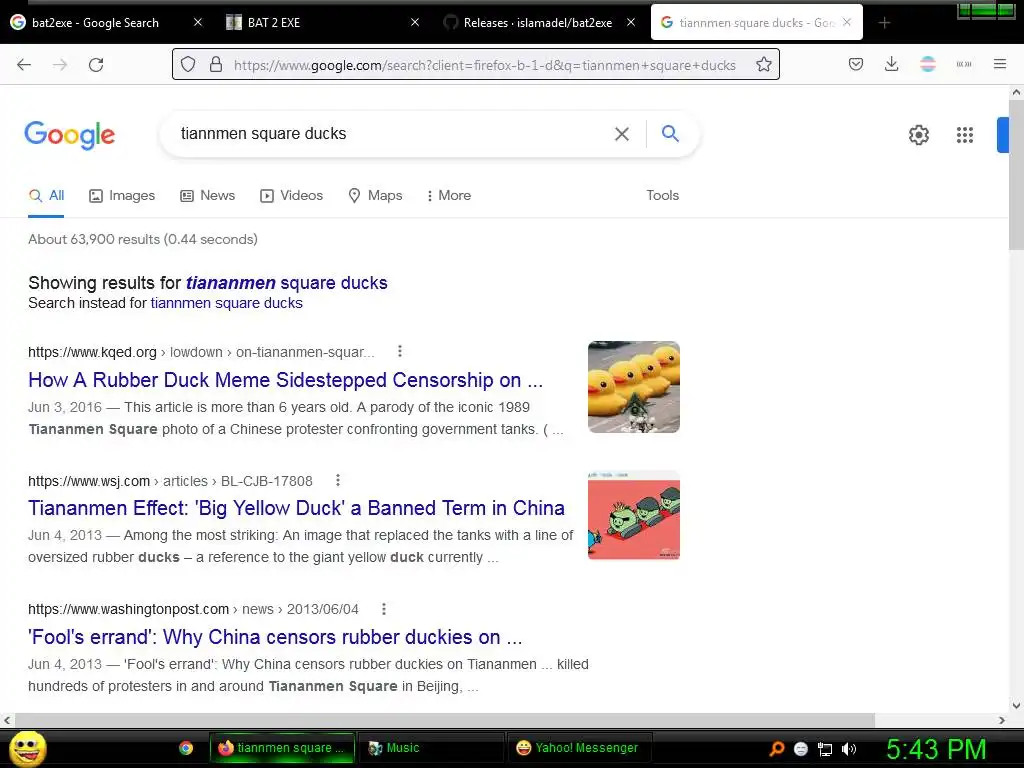Image resolution: width=1024 pixels, height=768 pixels.
Task: Open options for the kqed.org result
Action: click(x=400, y=351)
